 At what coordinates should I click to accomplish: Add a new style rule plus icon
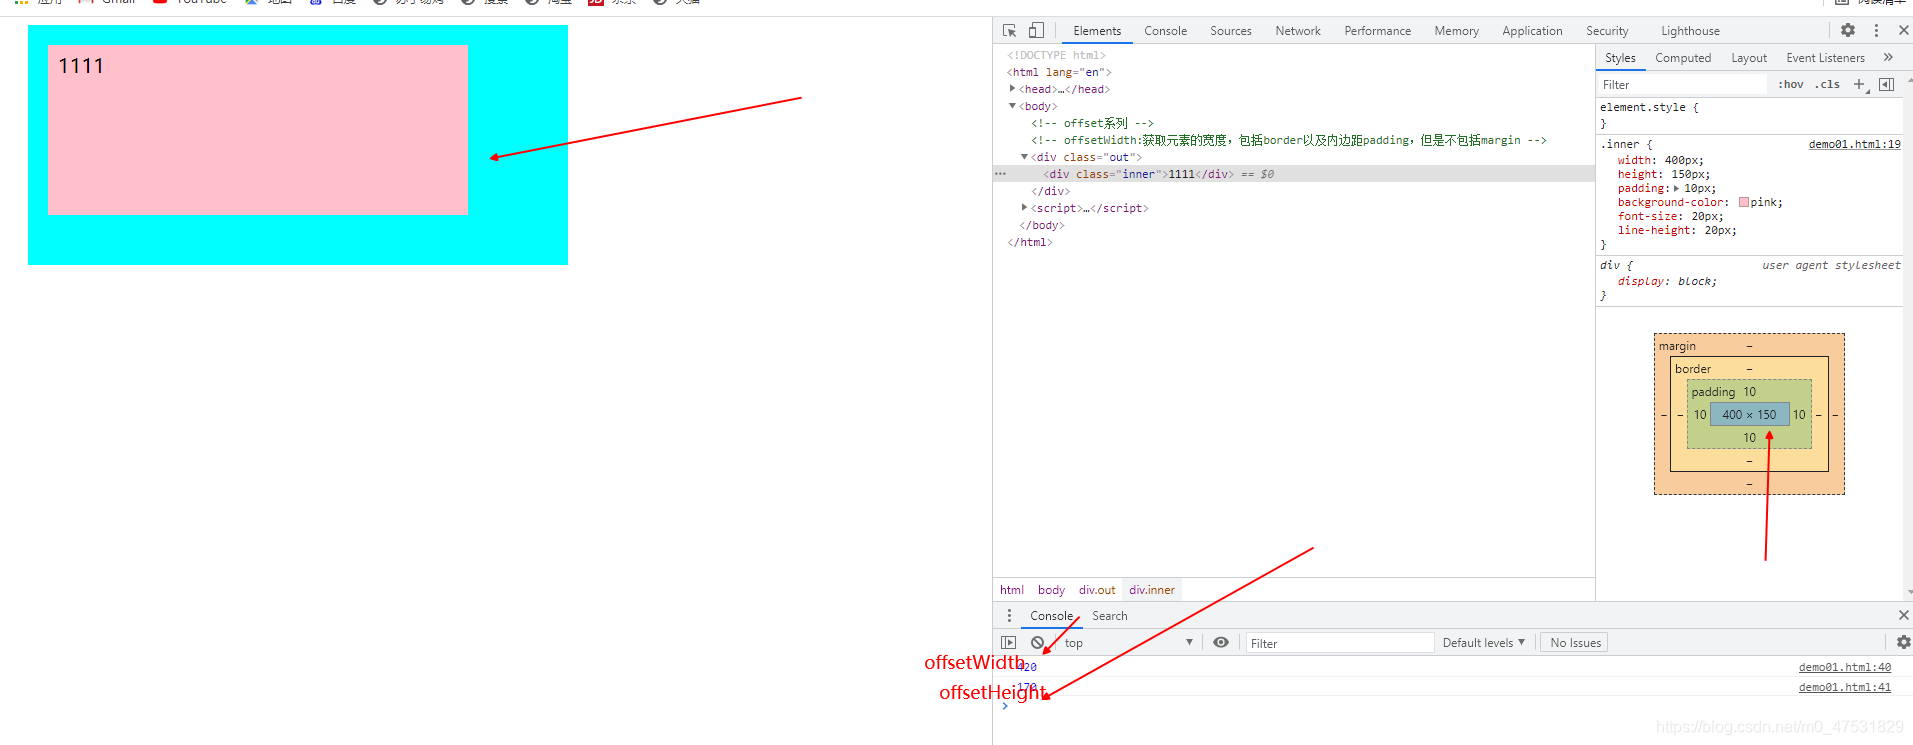click(1860, 85)
